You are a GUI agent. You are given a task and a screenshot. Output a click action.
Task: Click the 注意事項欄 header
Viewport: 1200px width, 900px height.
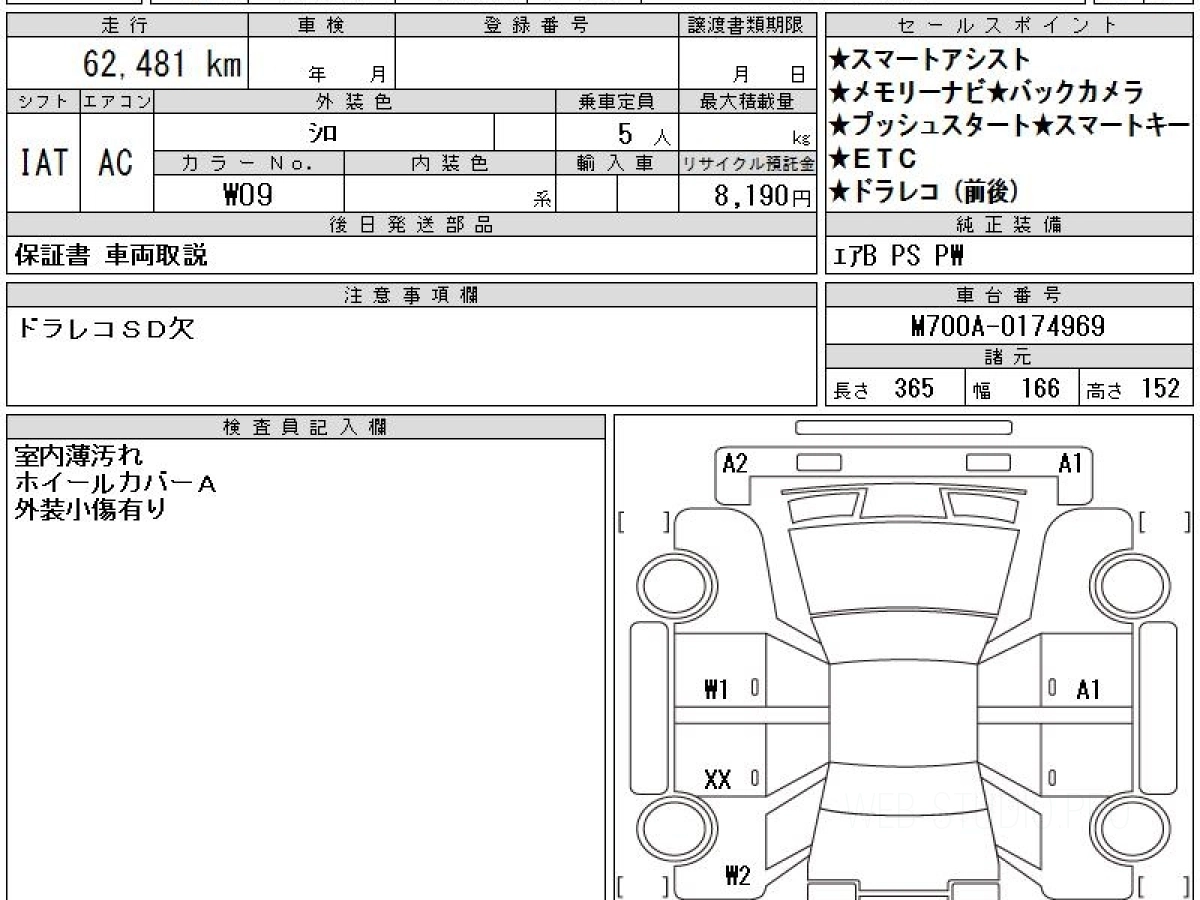coord(412,295)
